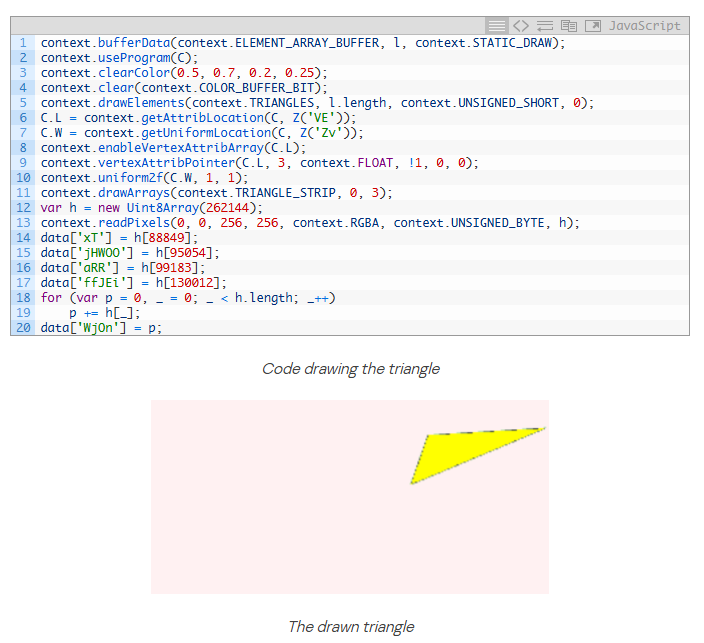Click the JavaScript language label
This screenshot has height=643, width=704.
click(x=644, y=26)
